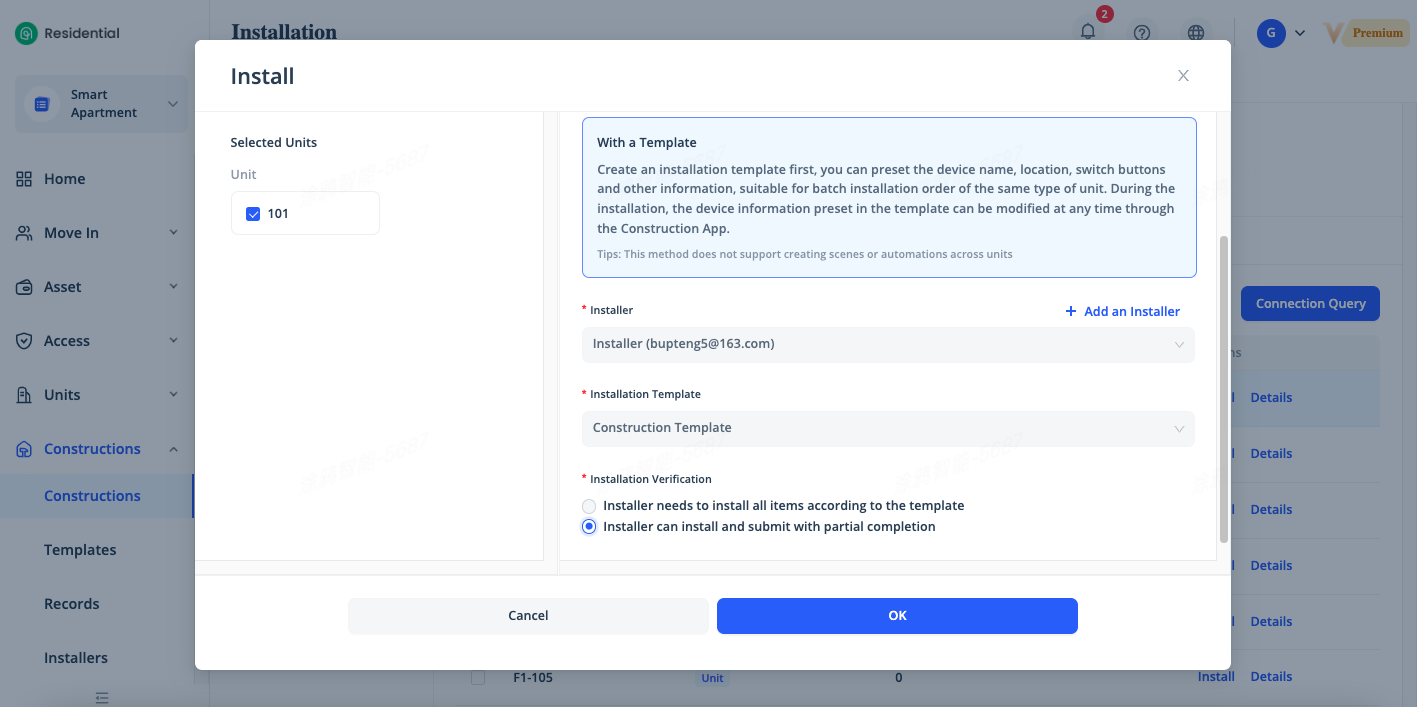Screen dimensions: 1417x707
Task: Select 'submit with partial completion' radio option
Action: point(589,527)
